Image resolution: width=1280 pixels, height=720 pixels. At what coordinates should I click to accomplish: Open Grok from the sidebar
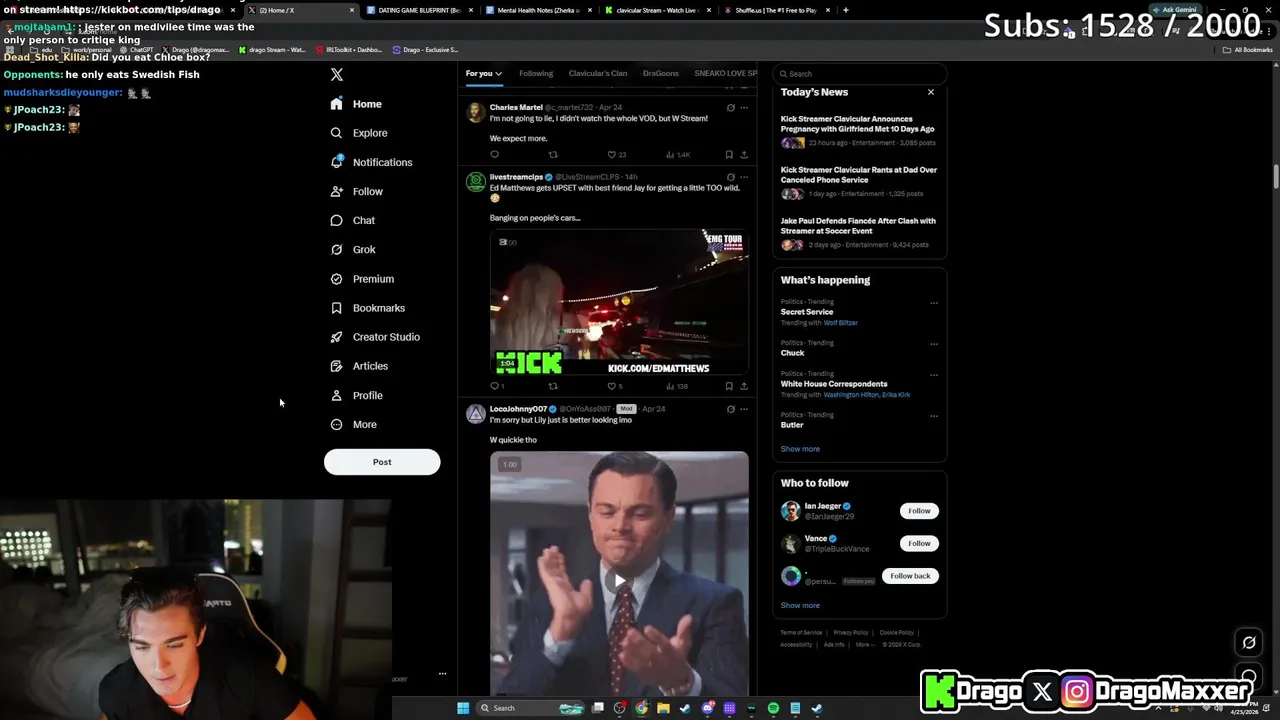(353, 249)
